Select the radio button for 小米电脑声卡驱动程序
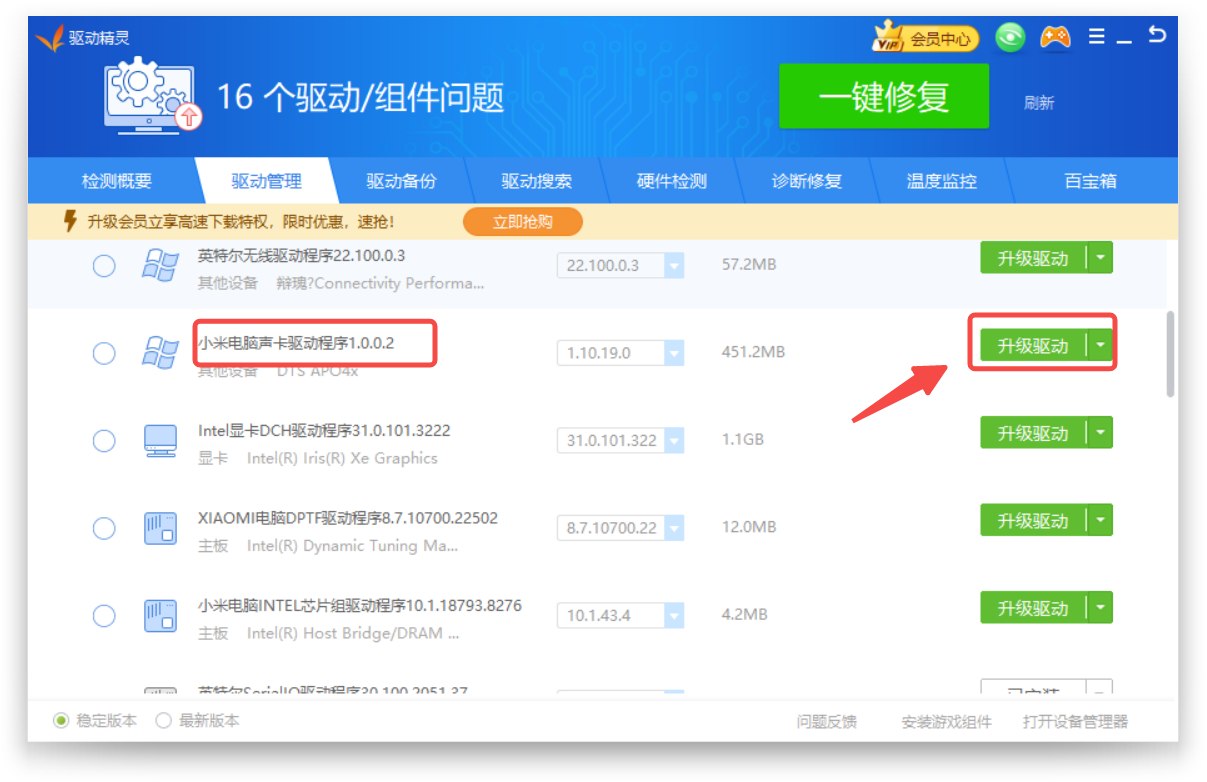This screenshot has width=1207, height=782. 104,353
